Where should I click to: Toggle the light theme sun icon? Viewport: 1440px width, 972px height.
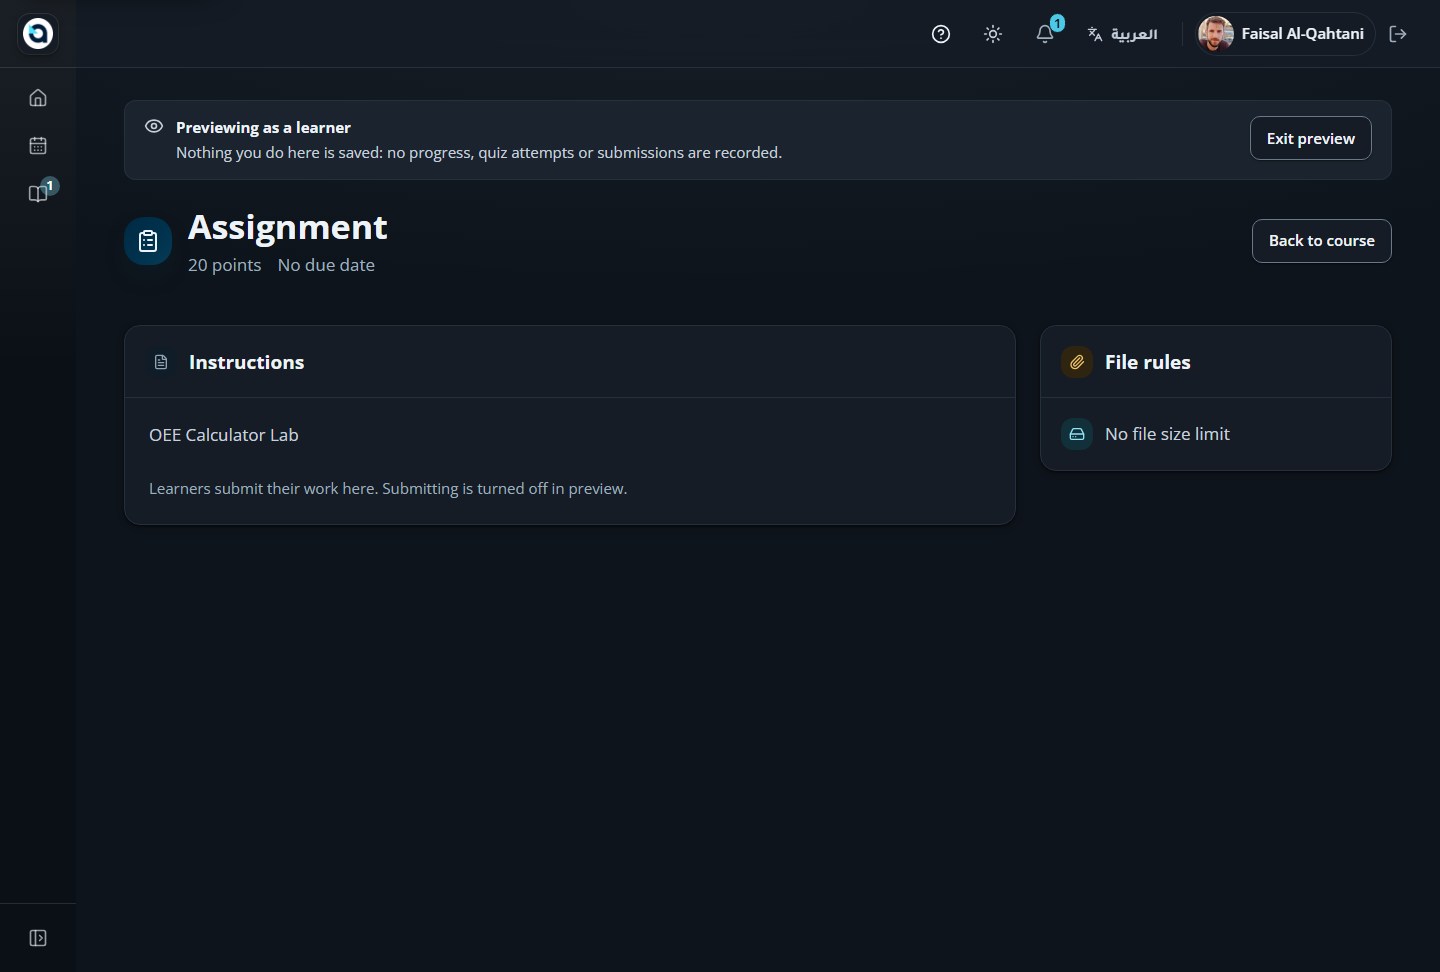(993, 34)
